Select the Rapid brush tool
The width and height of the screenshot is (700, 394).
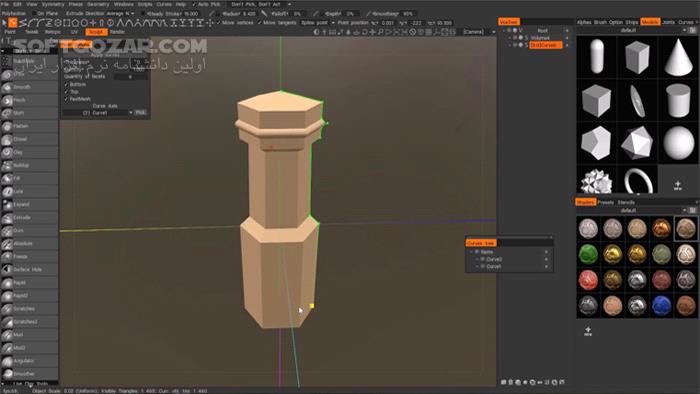point(29,282)
